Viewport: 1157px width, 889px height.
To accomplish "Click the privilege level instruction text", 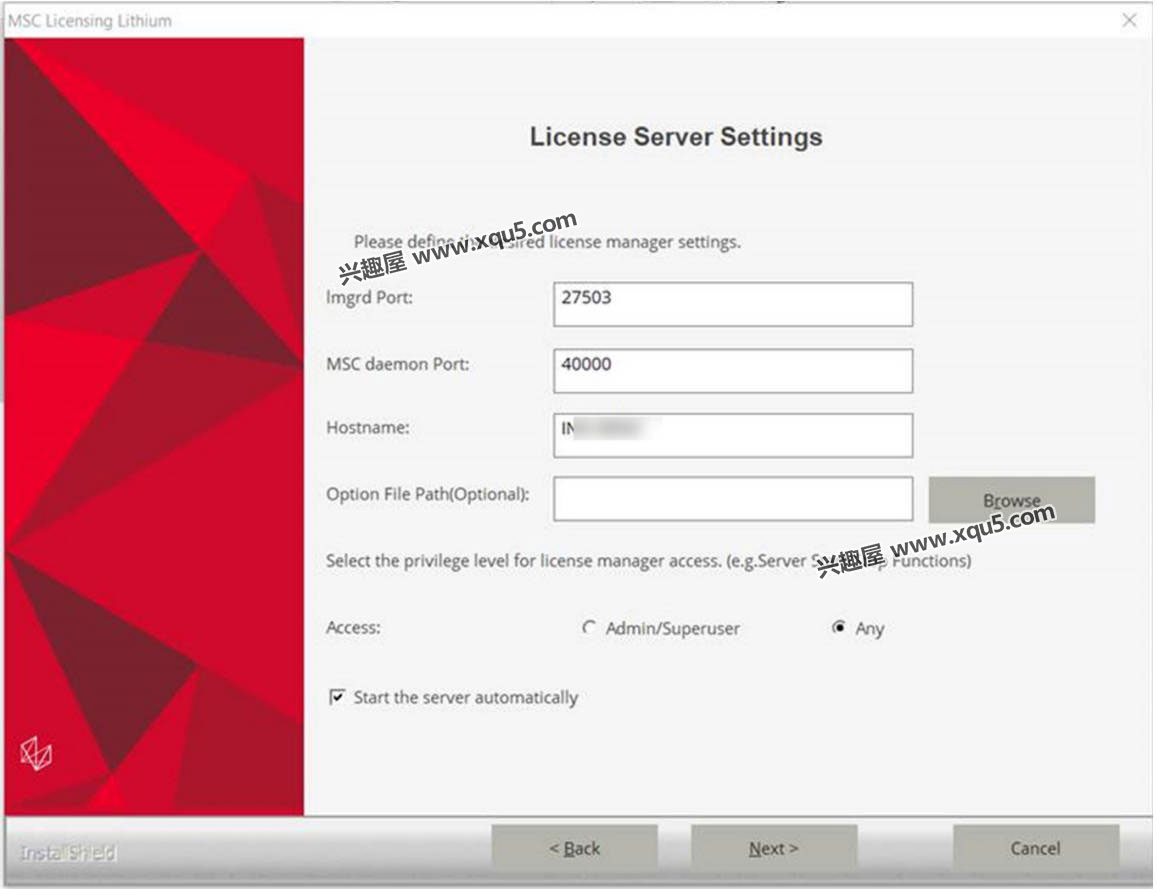I will [649, 561].
